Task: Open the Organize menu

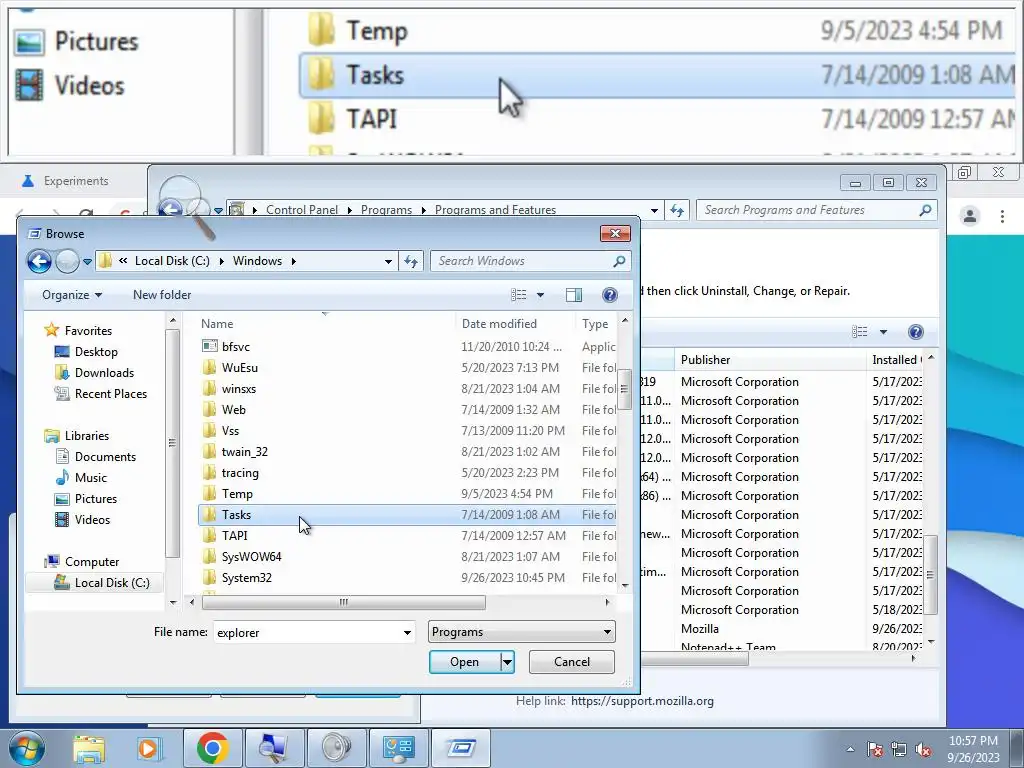Action: (x=72, y=295)
